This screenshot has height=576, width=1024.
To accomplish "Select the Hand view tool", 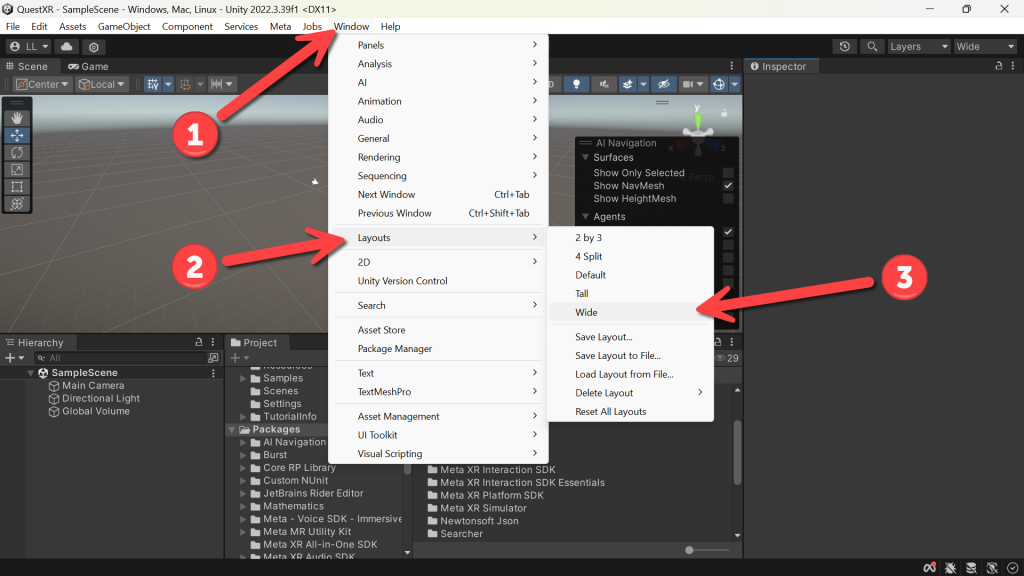I will coord(17,118).
